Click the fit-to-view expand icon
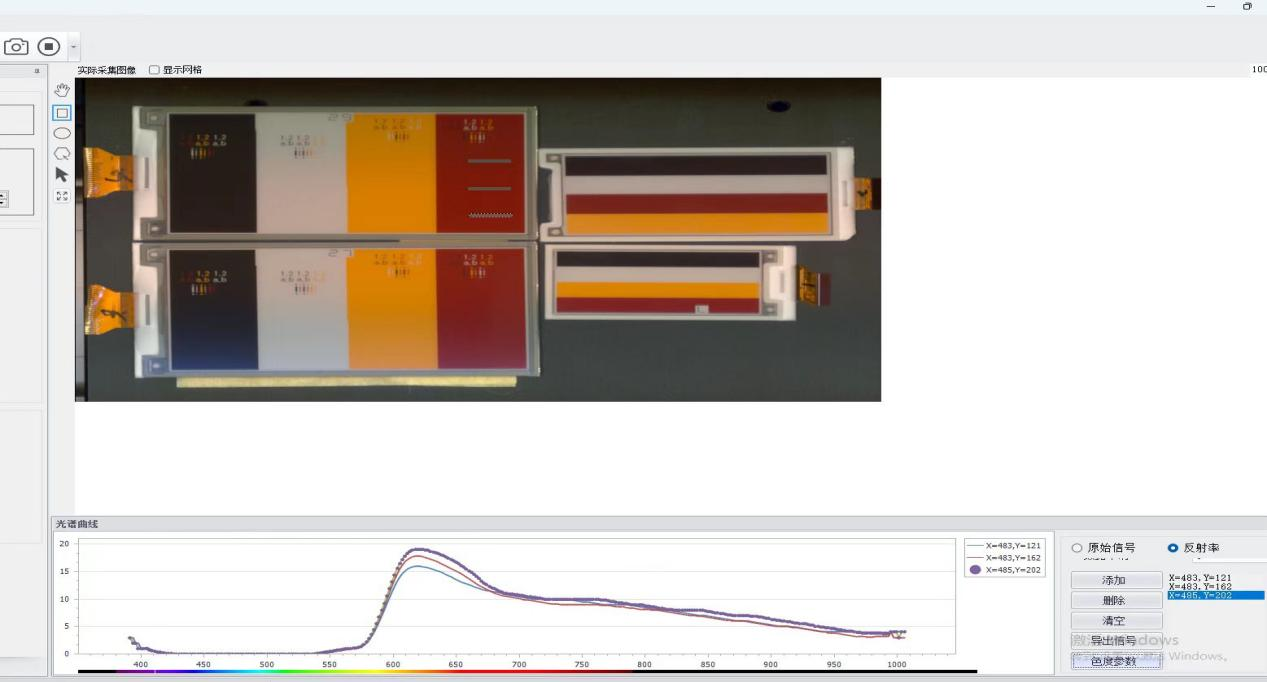 click(62, 196)
